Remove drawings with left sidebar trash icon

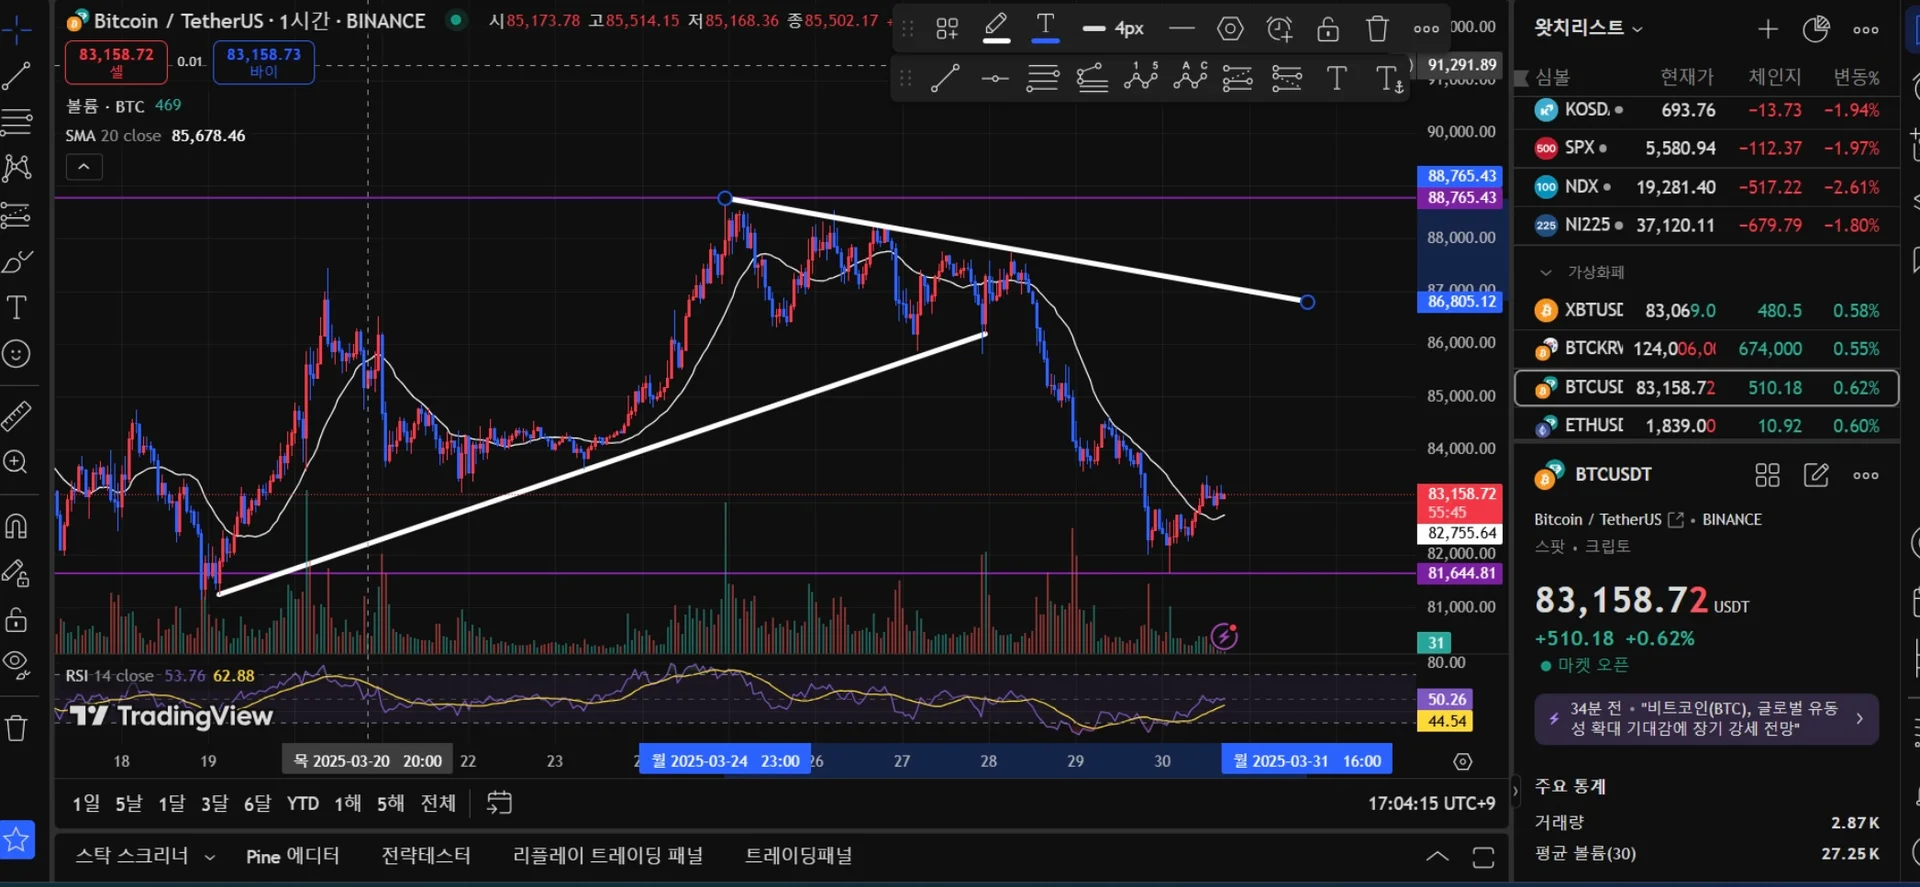(17, 728)
